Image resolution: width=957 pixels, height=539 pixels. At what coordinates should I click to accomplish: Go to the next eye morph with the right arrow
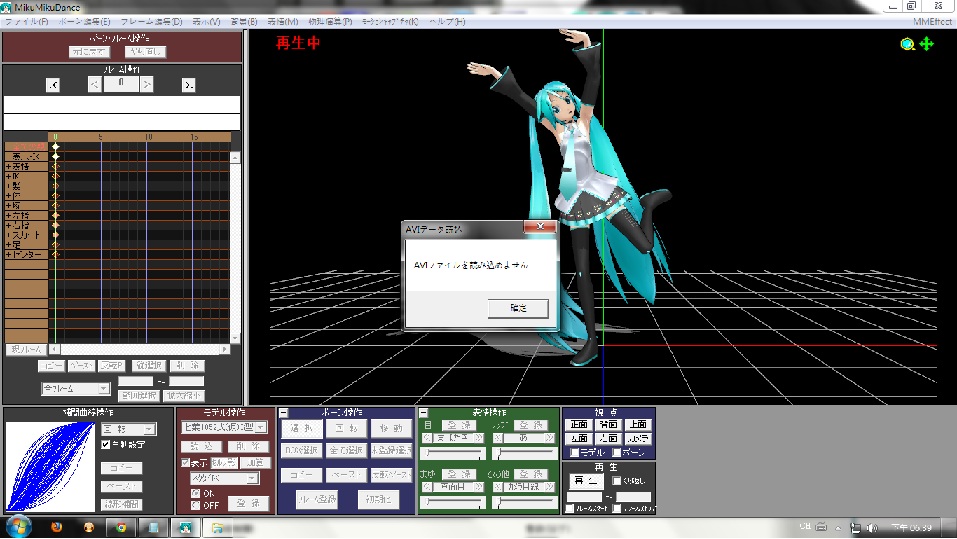[x=479, y=438]
